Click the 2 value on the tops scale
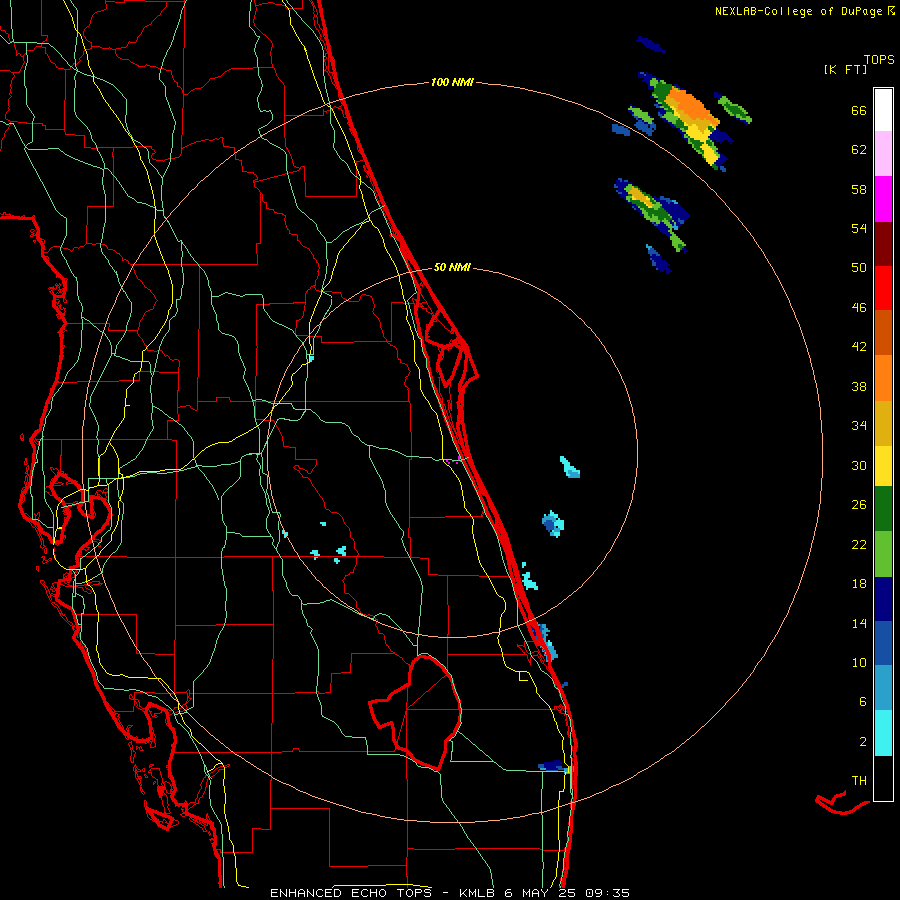Image resolution: width=900 pixels, height=900 pixels. pyautogui.click(x=863, y=741)
